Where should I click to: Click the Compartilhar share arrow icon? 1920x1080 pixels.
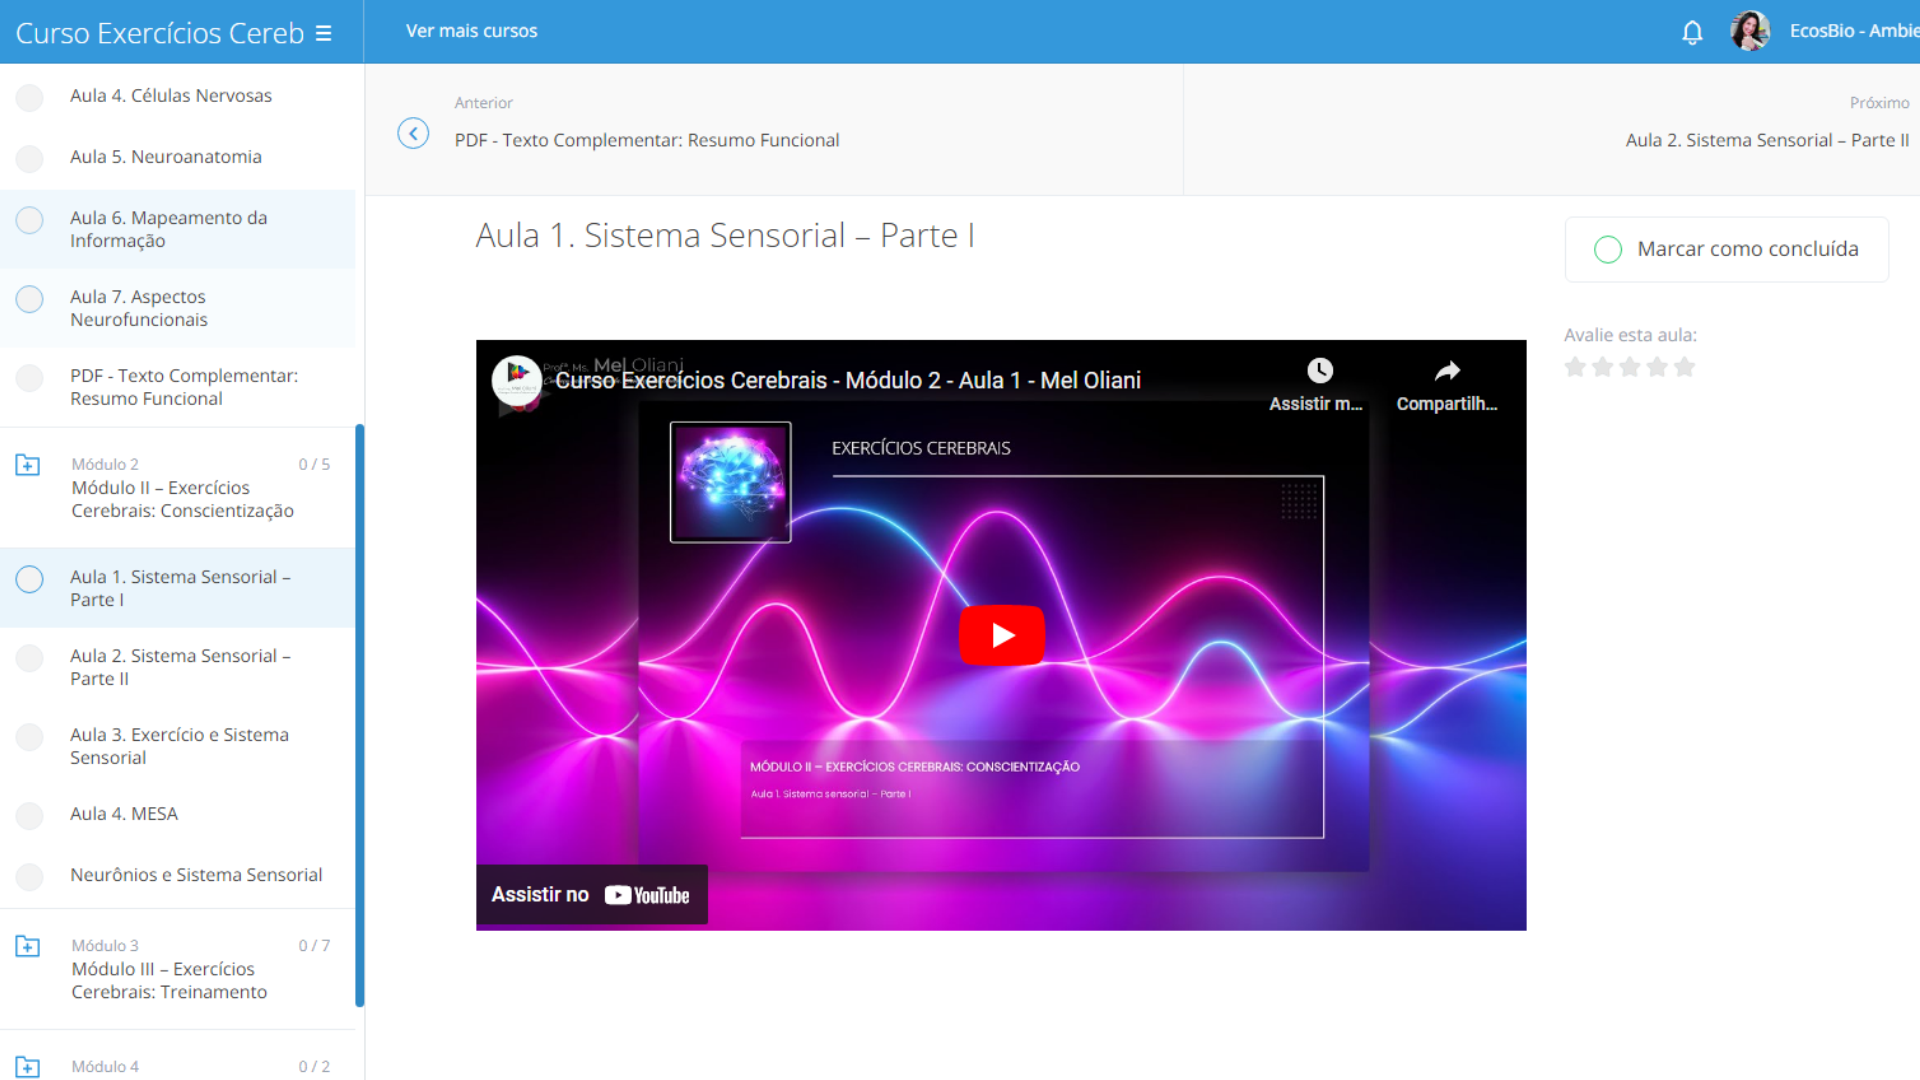pos(1447,371)
